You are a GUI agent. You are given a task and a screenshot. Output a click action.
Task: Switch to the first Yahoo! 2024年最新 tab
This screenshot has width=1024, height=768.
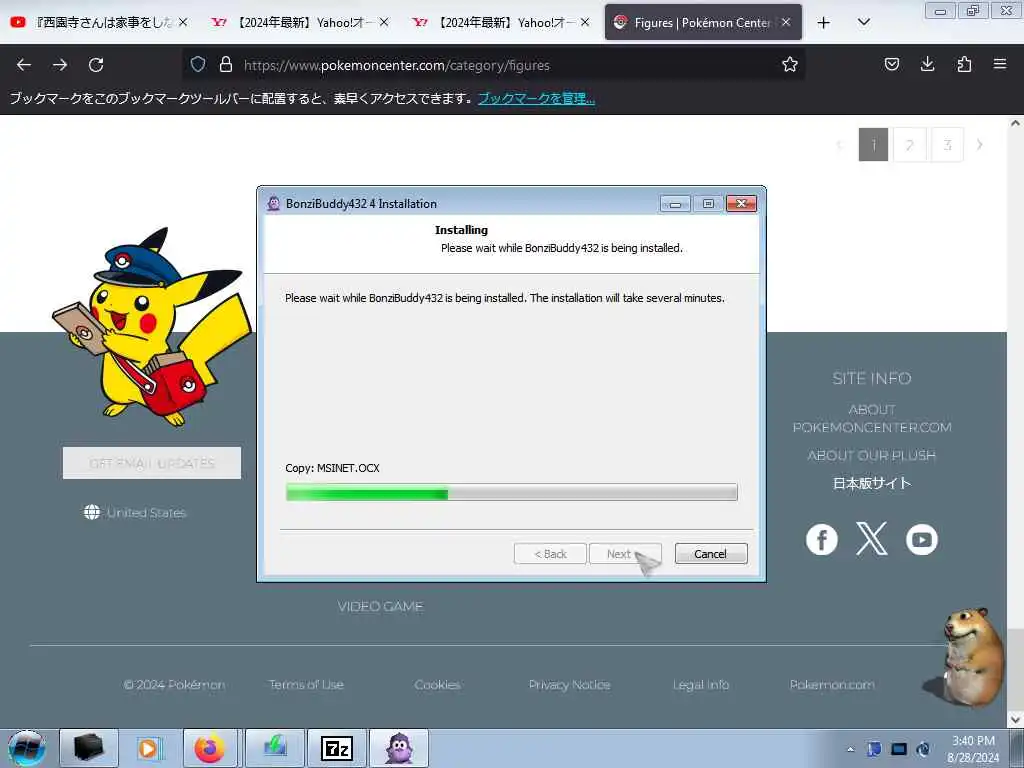pos(300,22)
